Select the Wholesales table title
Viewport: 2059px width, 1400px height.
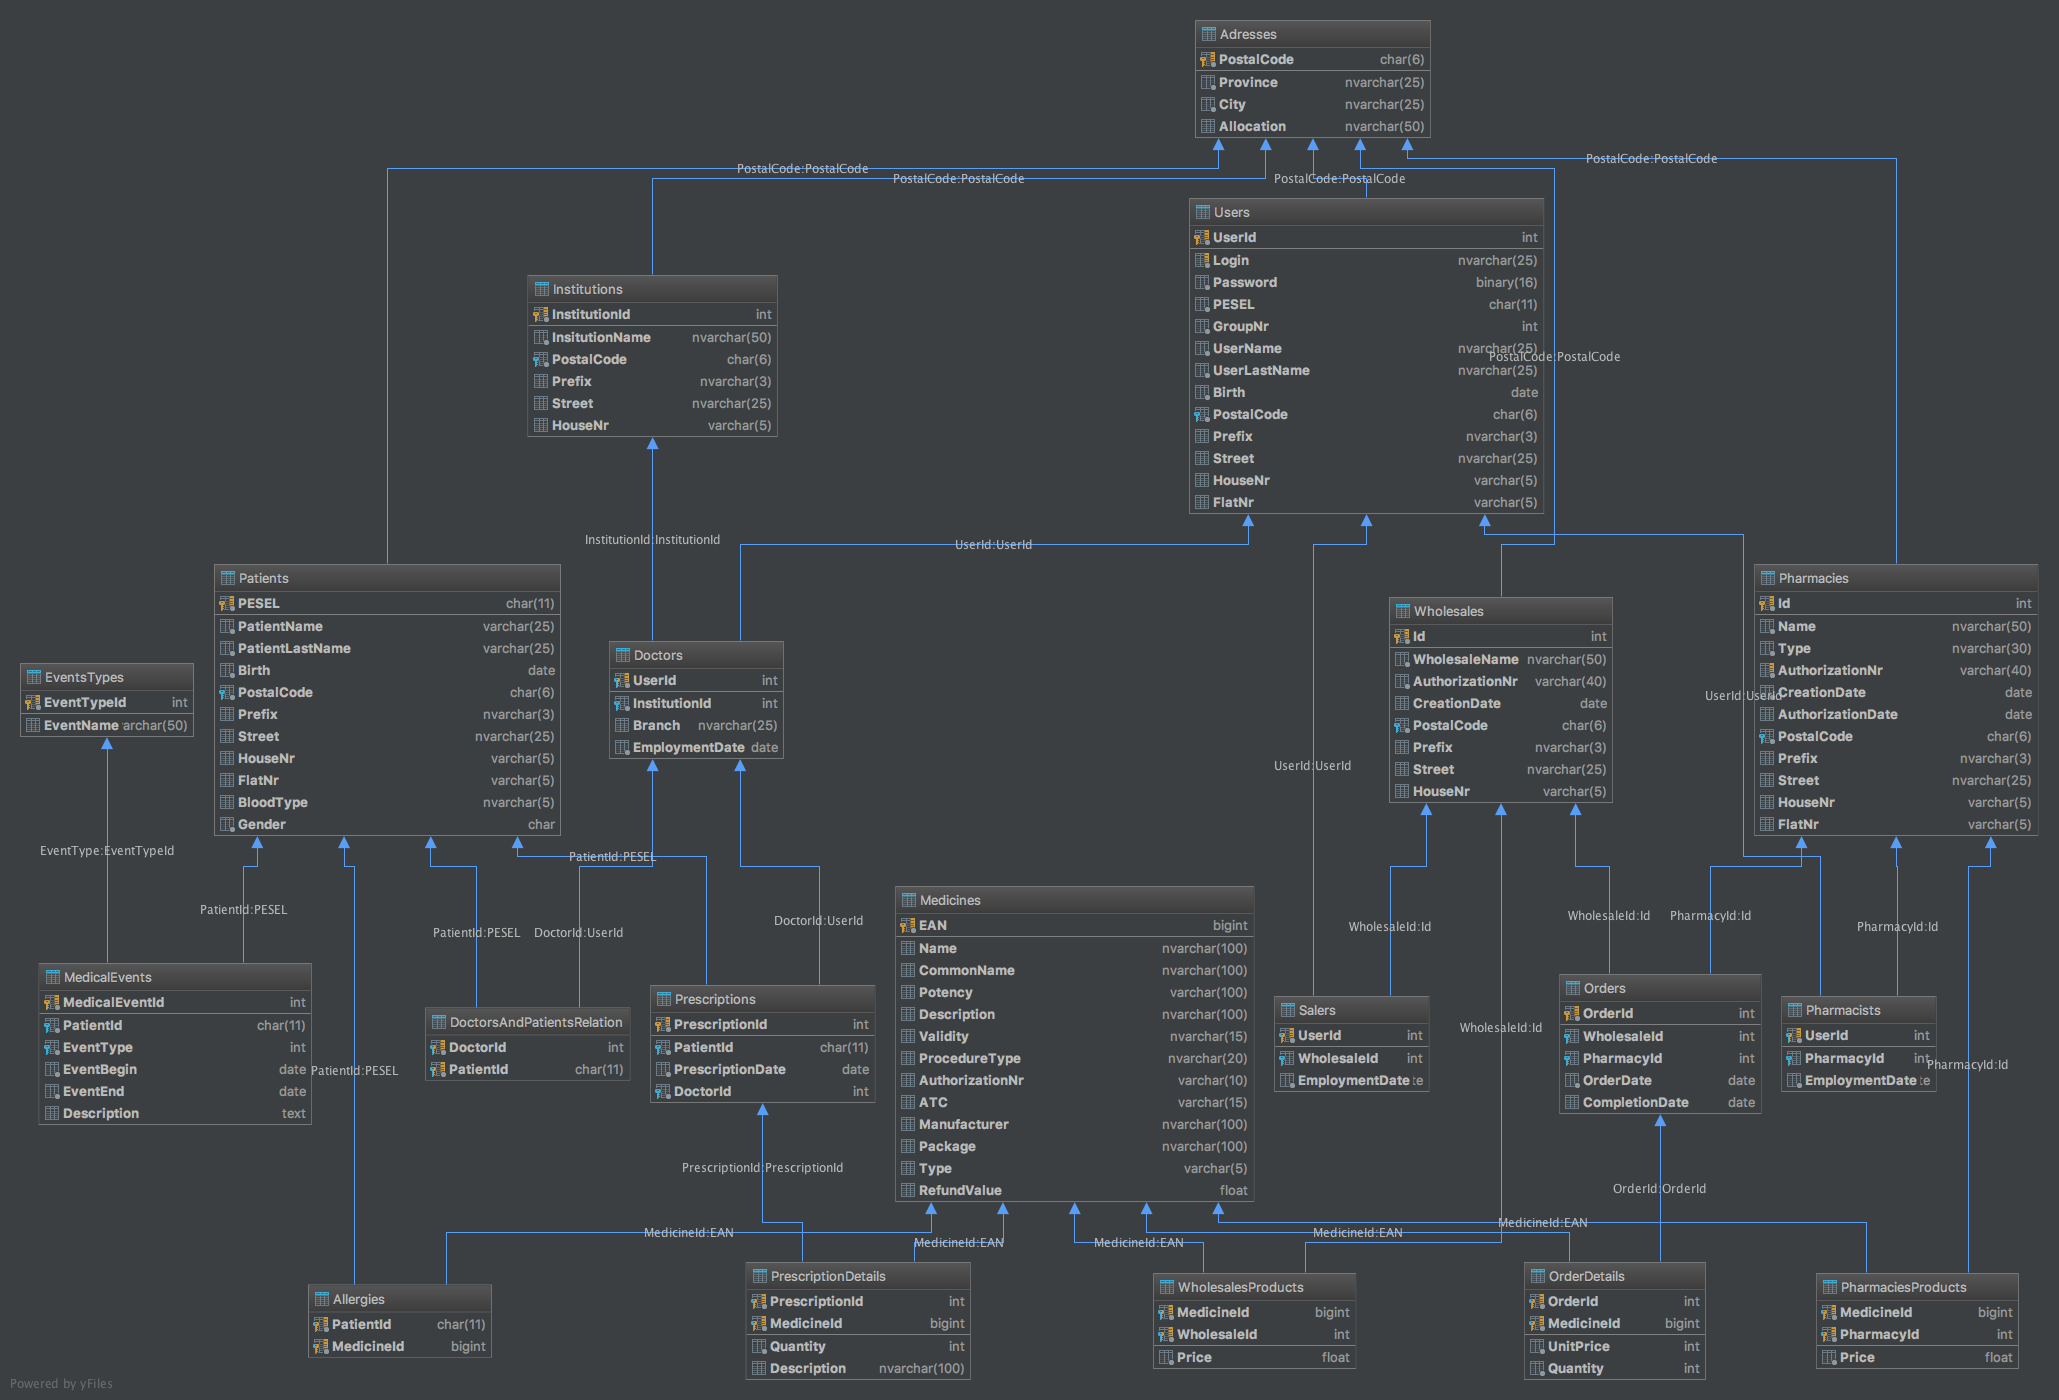1448,611
